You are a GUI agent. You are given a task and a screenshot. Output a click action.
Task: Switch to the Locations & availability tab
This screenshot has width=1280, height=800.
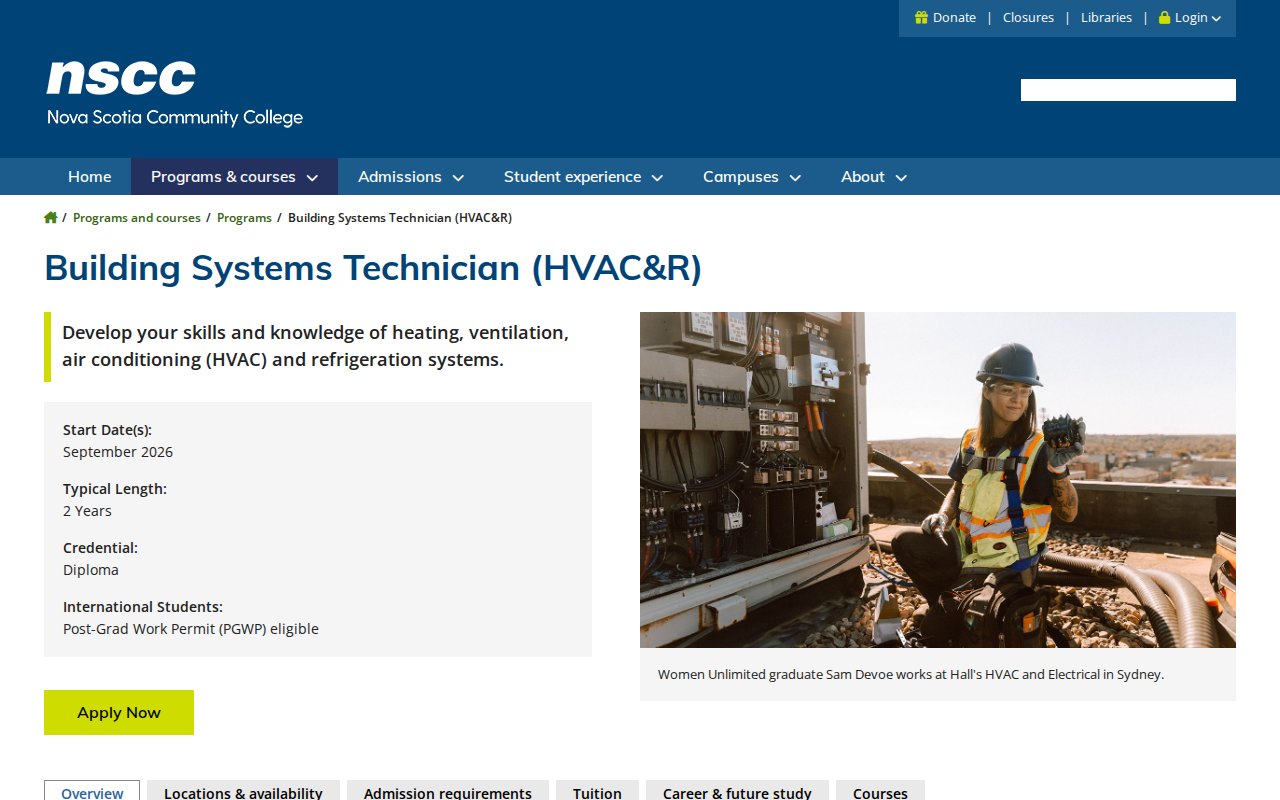(x=243, y=792)
